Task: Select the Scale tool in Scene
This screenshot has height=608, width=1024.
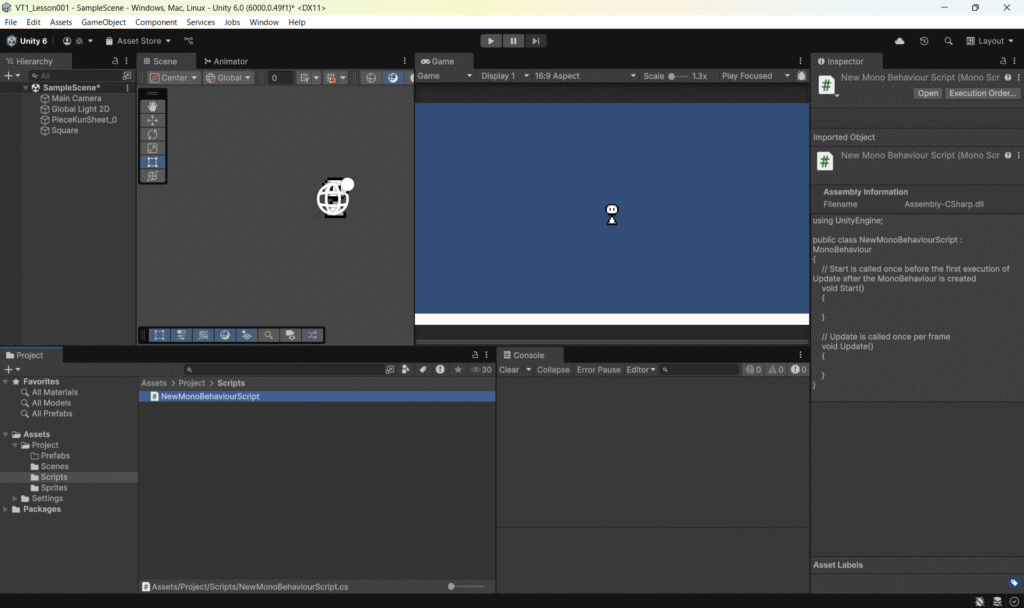Action: tap(152, 148)
